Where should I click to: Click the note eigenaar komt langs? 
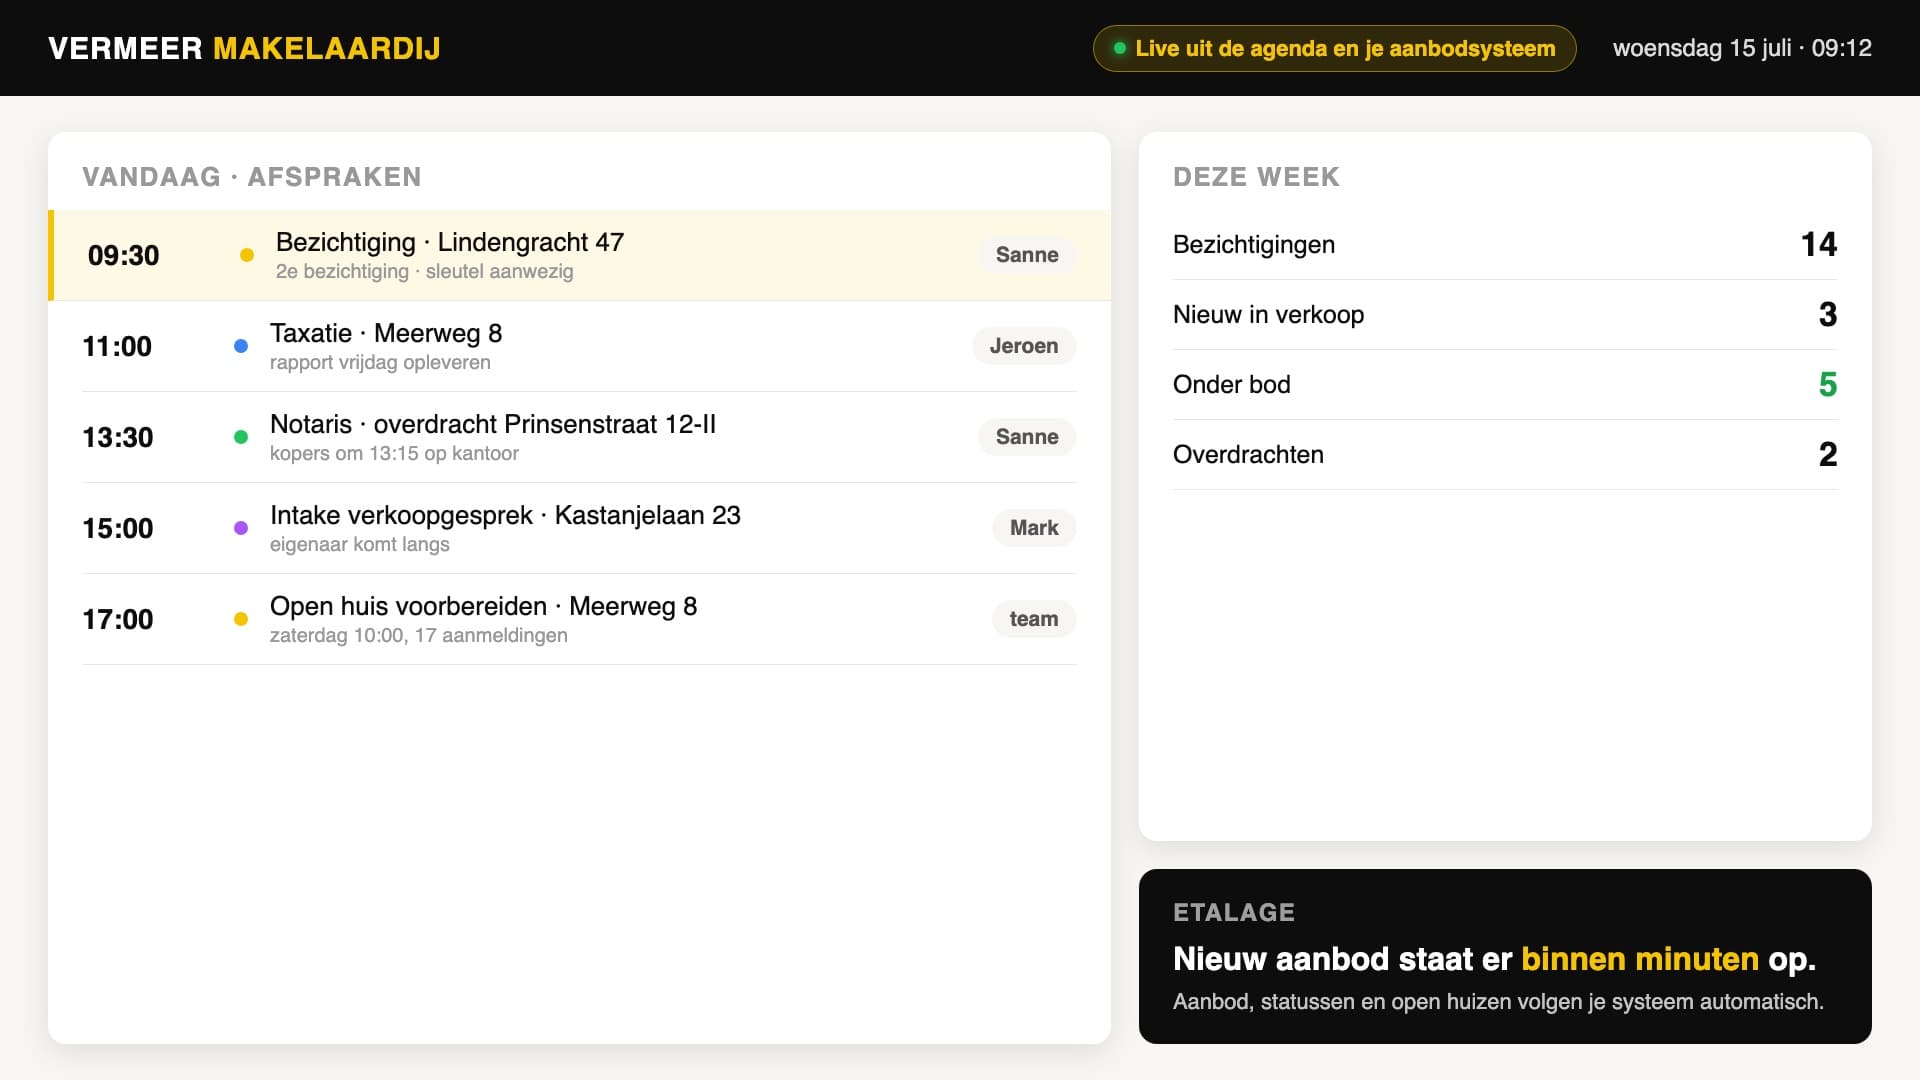360,544
